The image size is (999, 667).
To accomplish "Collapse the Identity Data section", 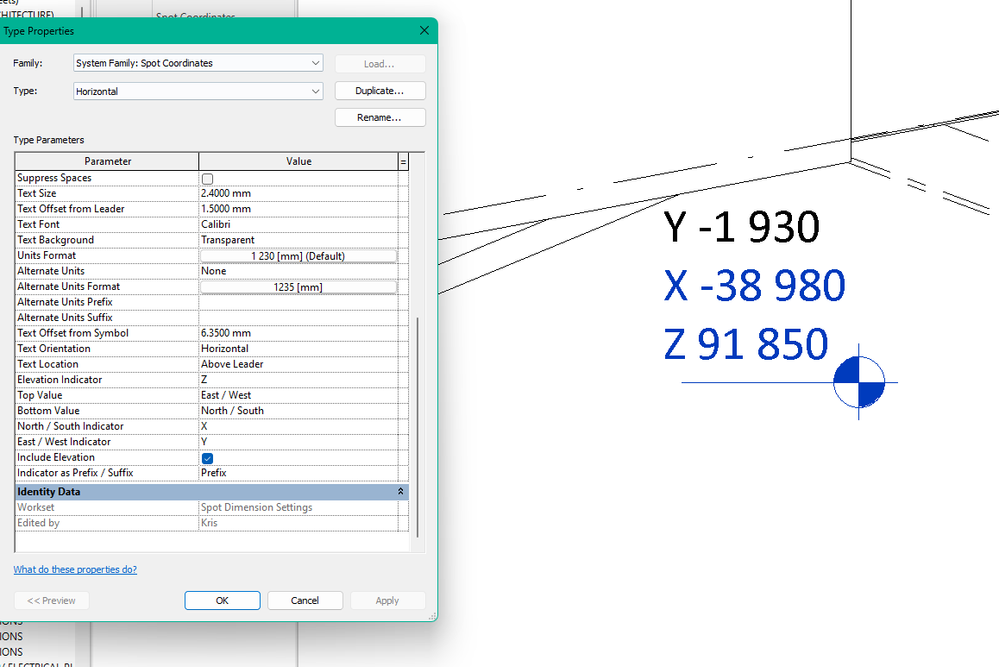I will (401, 491).
